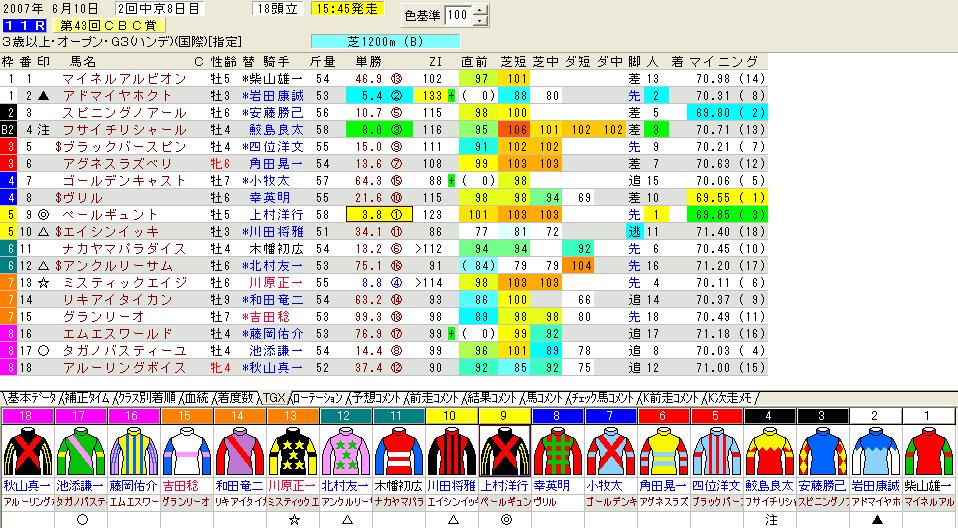958x528 pixels.
Task: Click the マイニング column header
Action: click(x=724, y=62)
